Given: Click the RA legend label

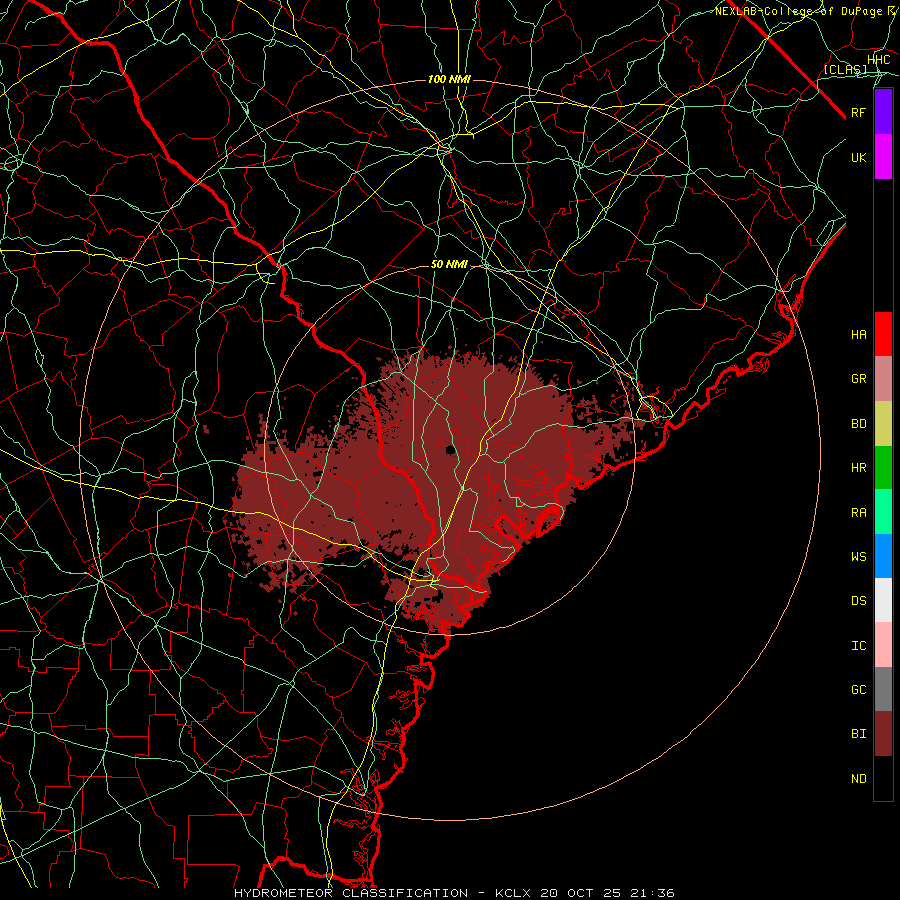Looking at the screenshot, I should [859, 513].
